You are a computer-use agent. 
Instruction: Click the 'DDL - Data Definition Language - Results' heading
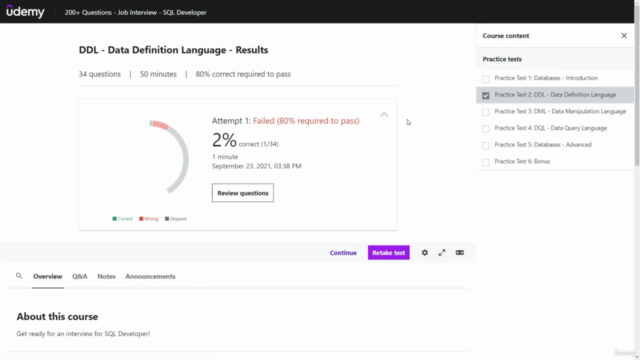coord(173,50)
